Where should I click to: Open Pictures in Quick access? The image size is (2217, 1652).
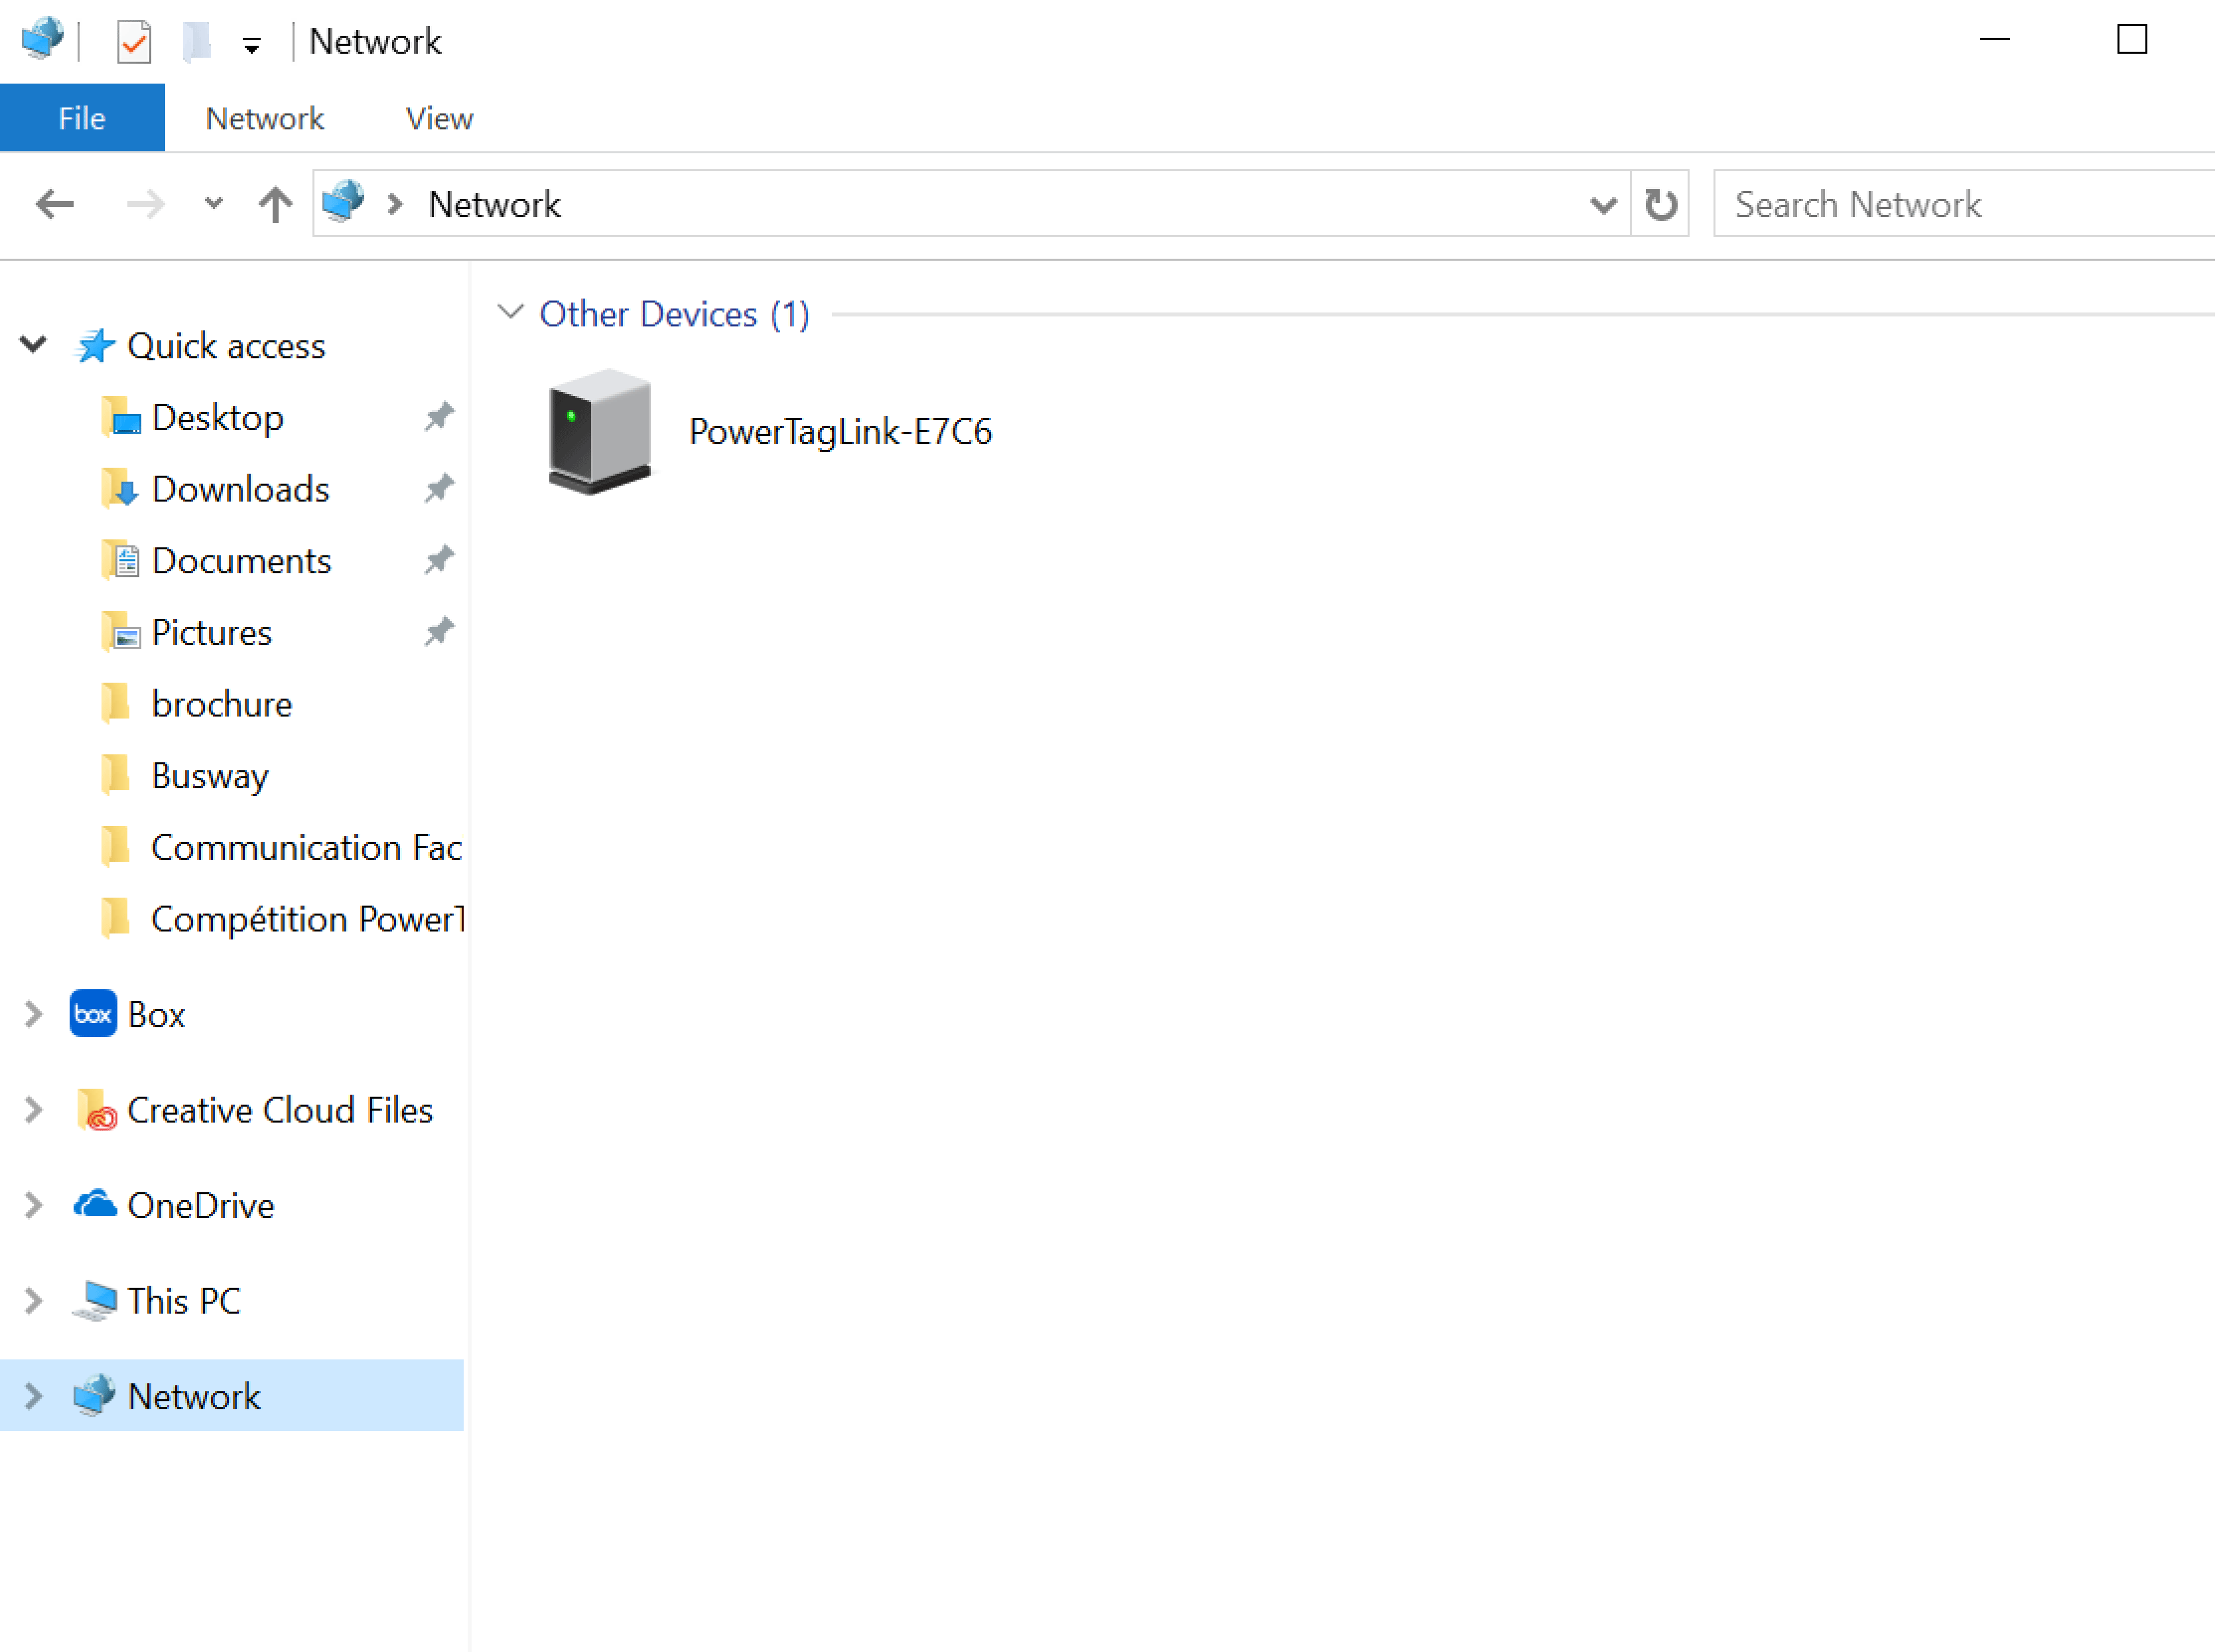(212, 633)
